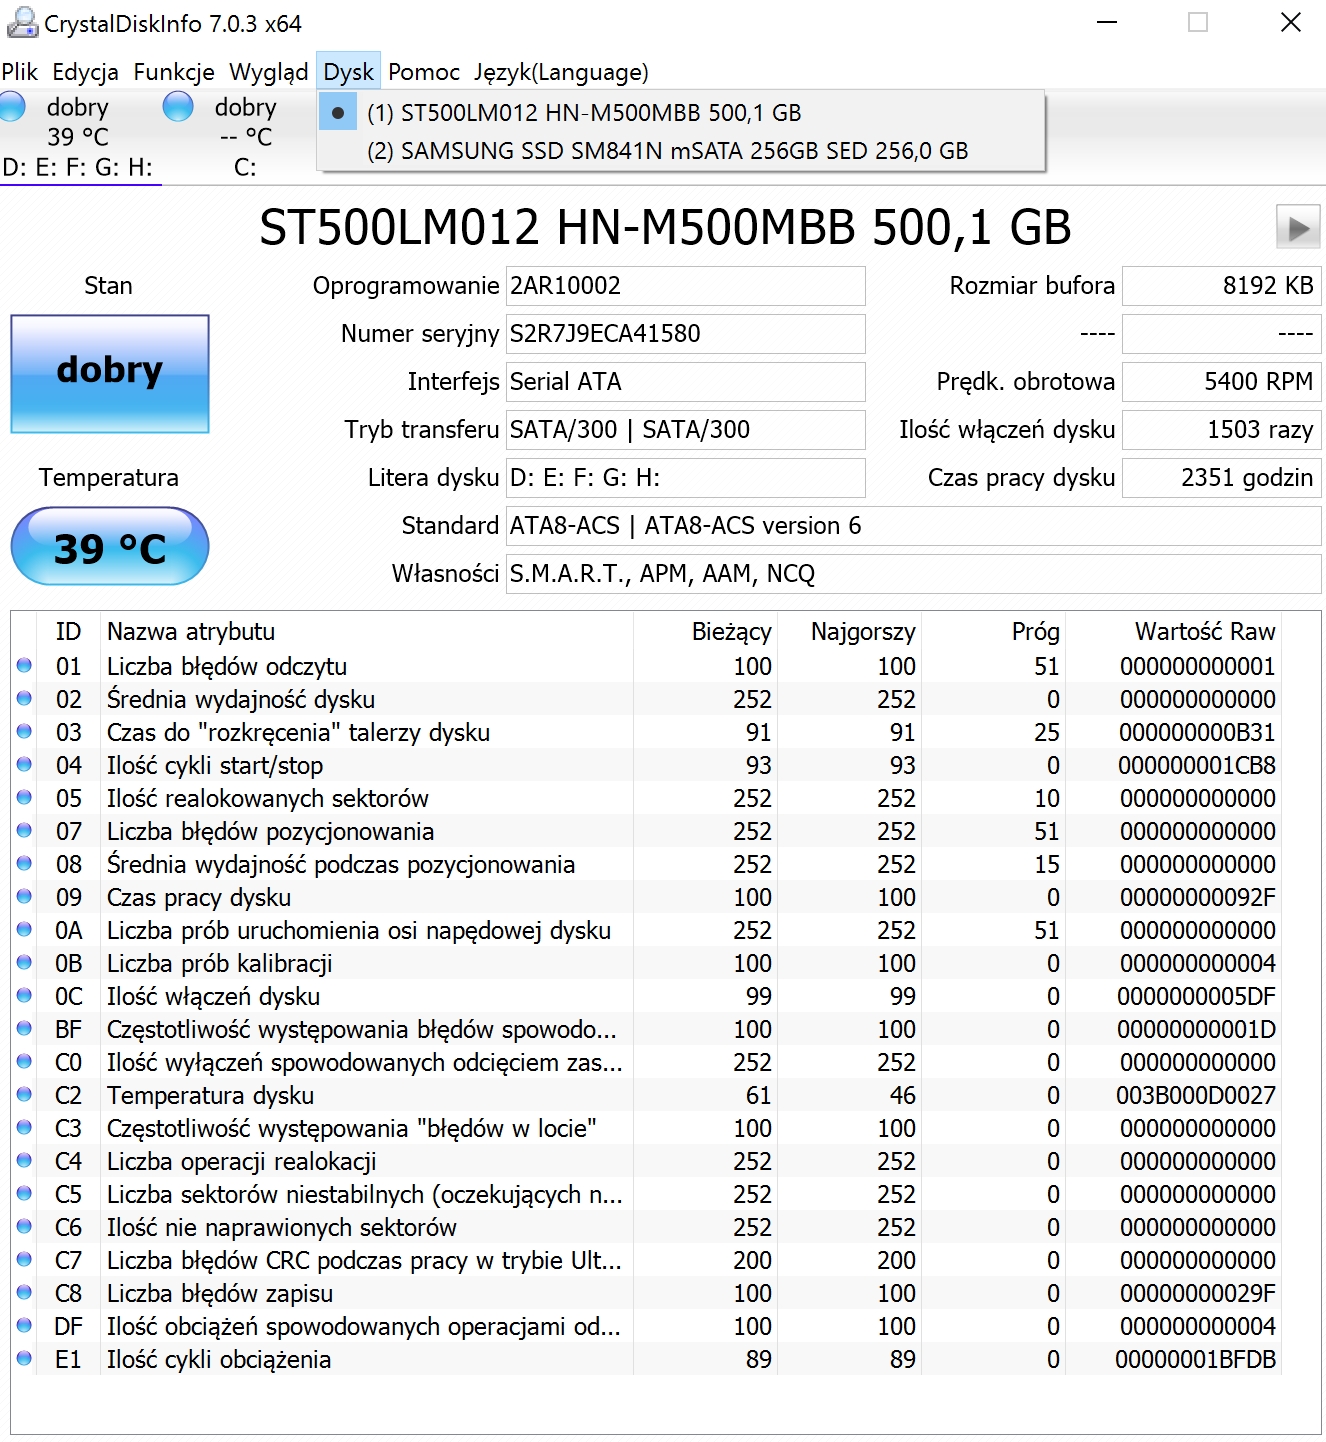This screenshot has height=1442, width=1326.
Task: Open the Plik menu
Action: pos(20,72)
